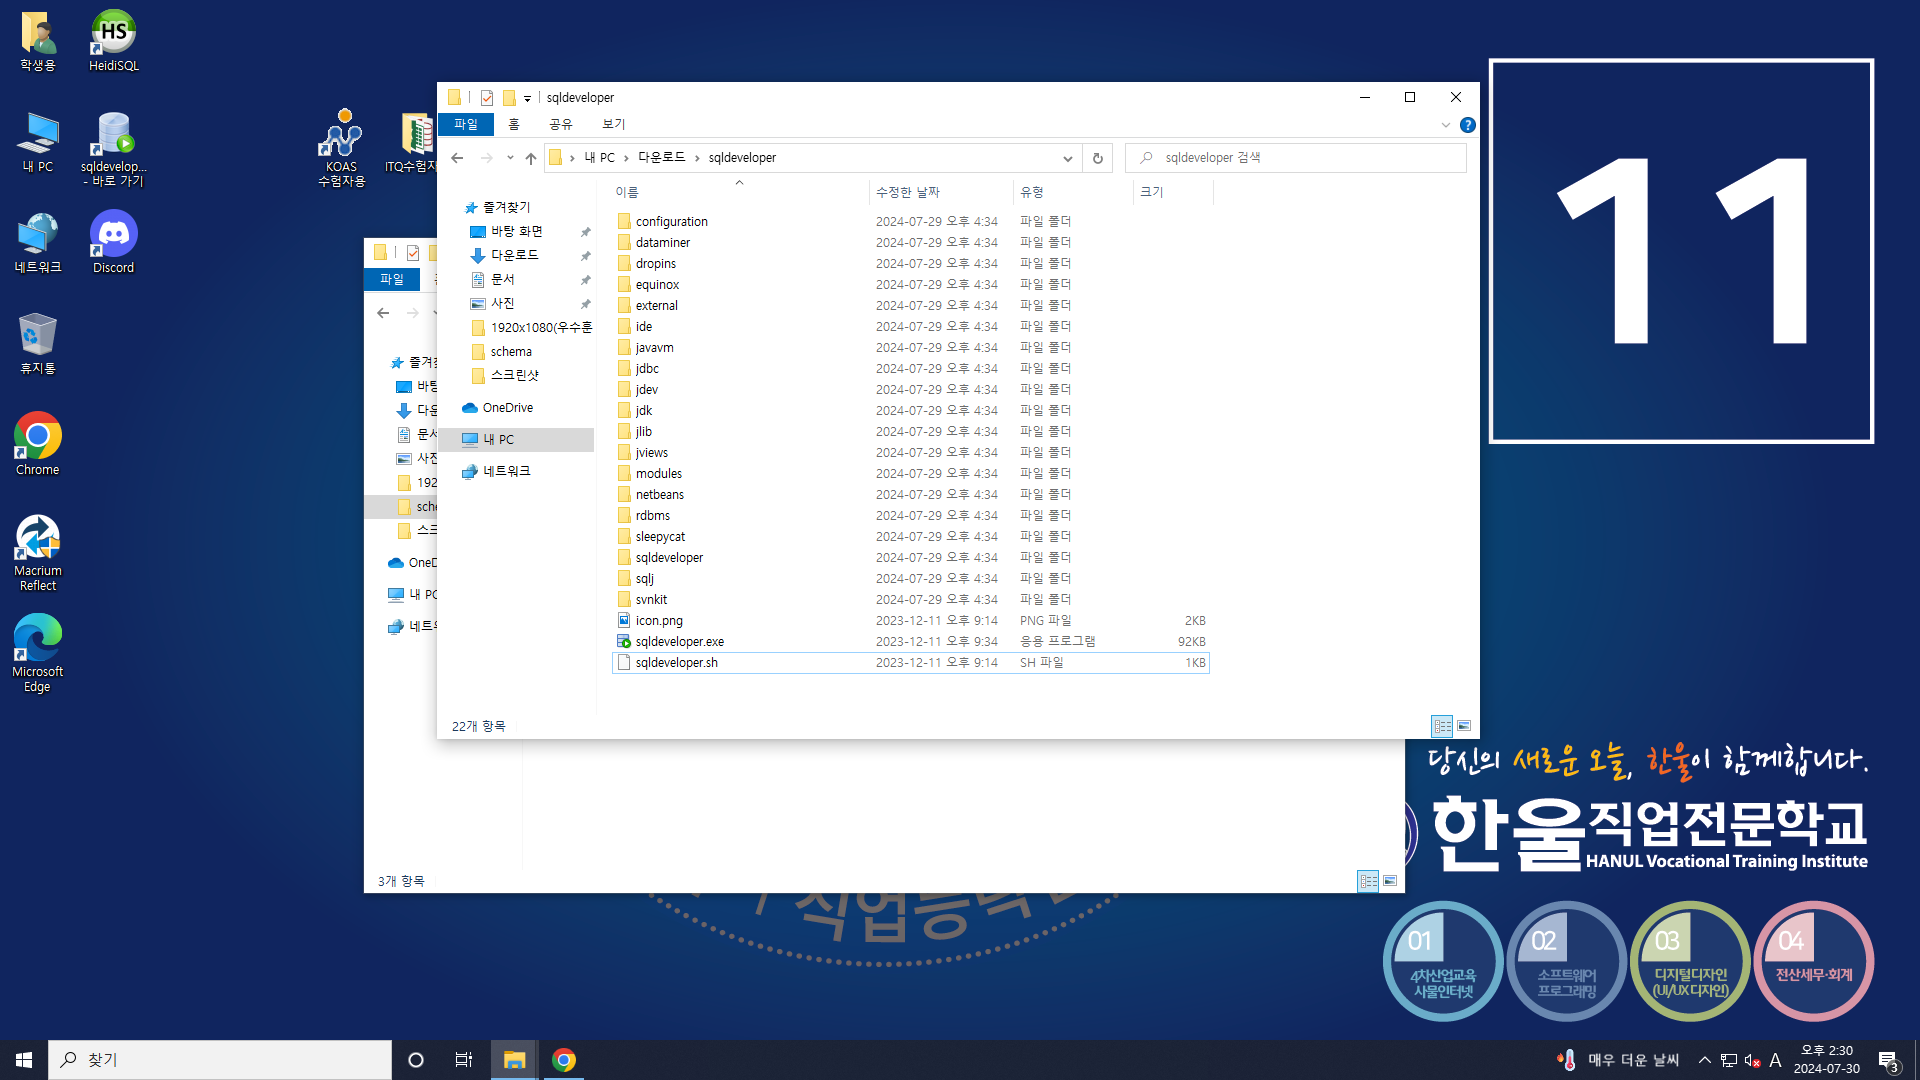Click the refresh button beside address bar
1920x1080 pixels.
(x=1097, y=158)
